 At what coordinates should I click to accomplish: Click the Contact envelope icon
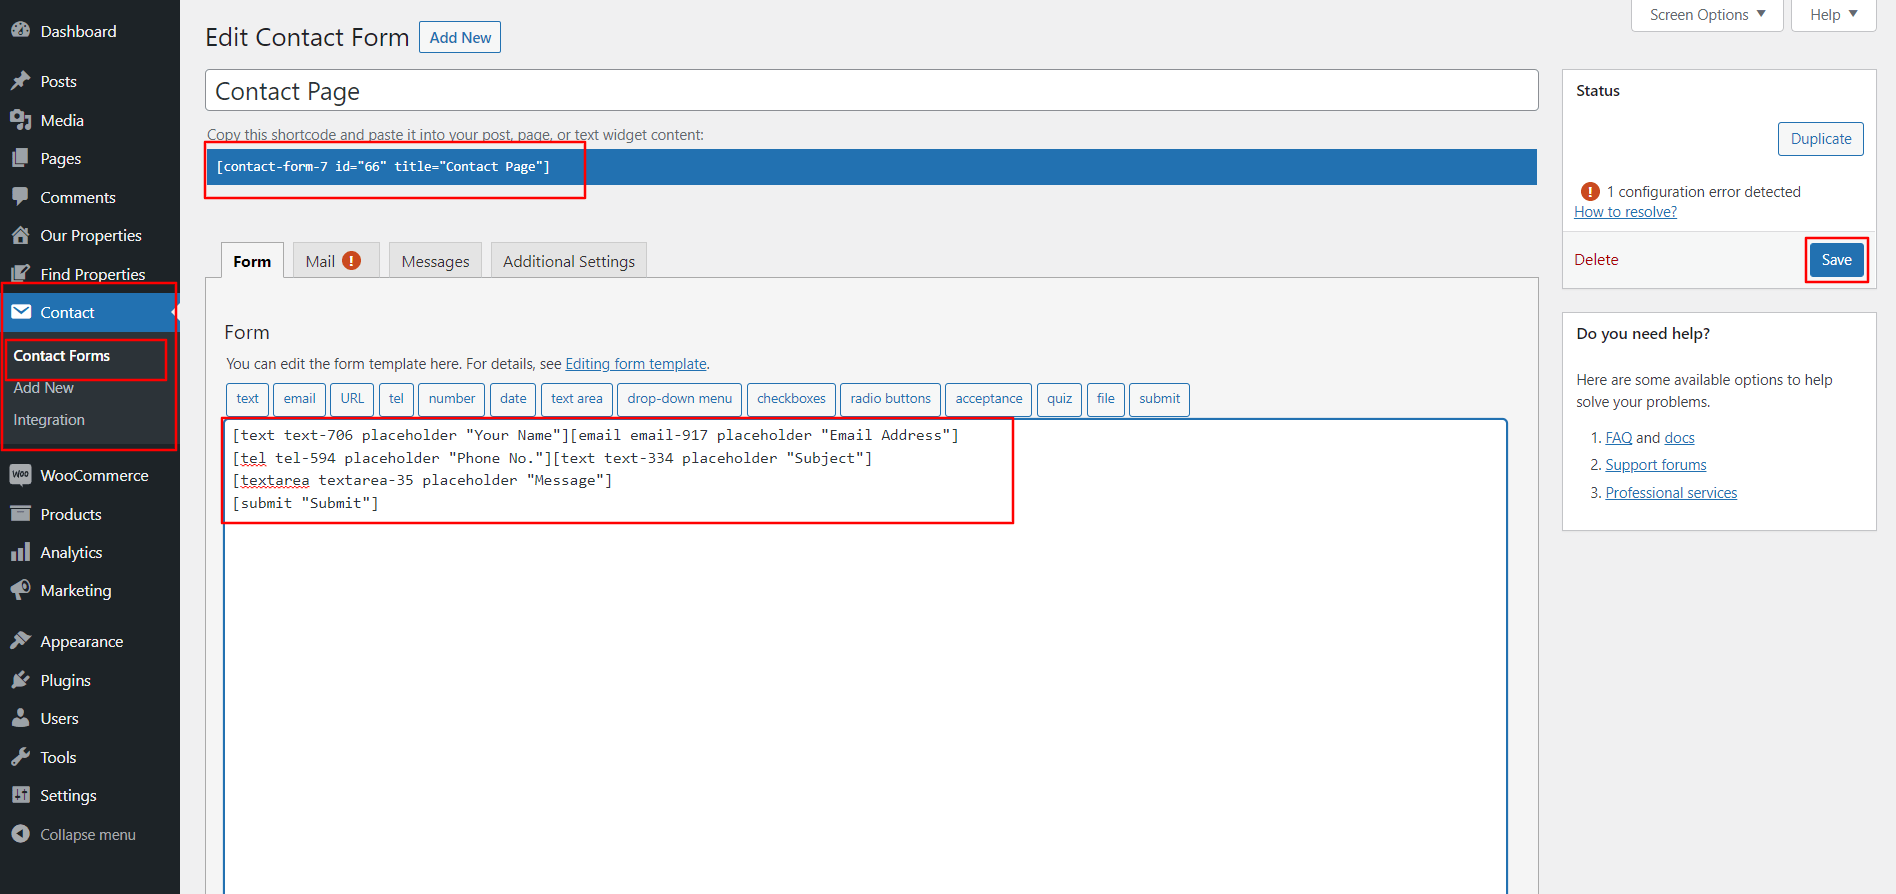click(20, 312)
